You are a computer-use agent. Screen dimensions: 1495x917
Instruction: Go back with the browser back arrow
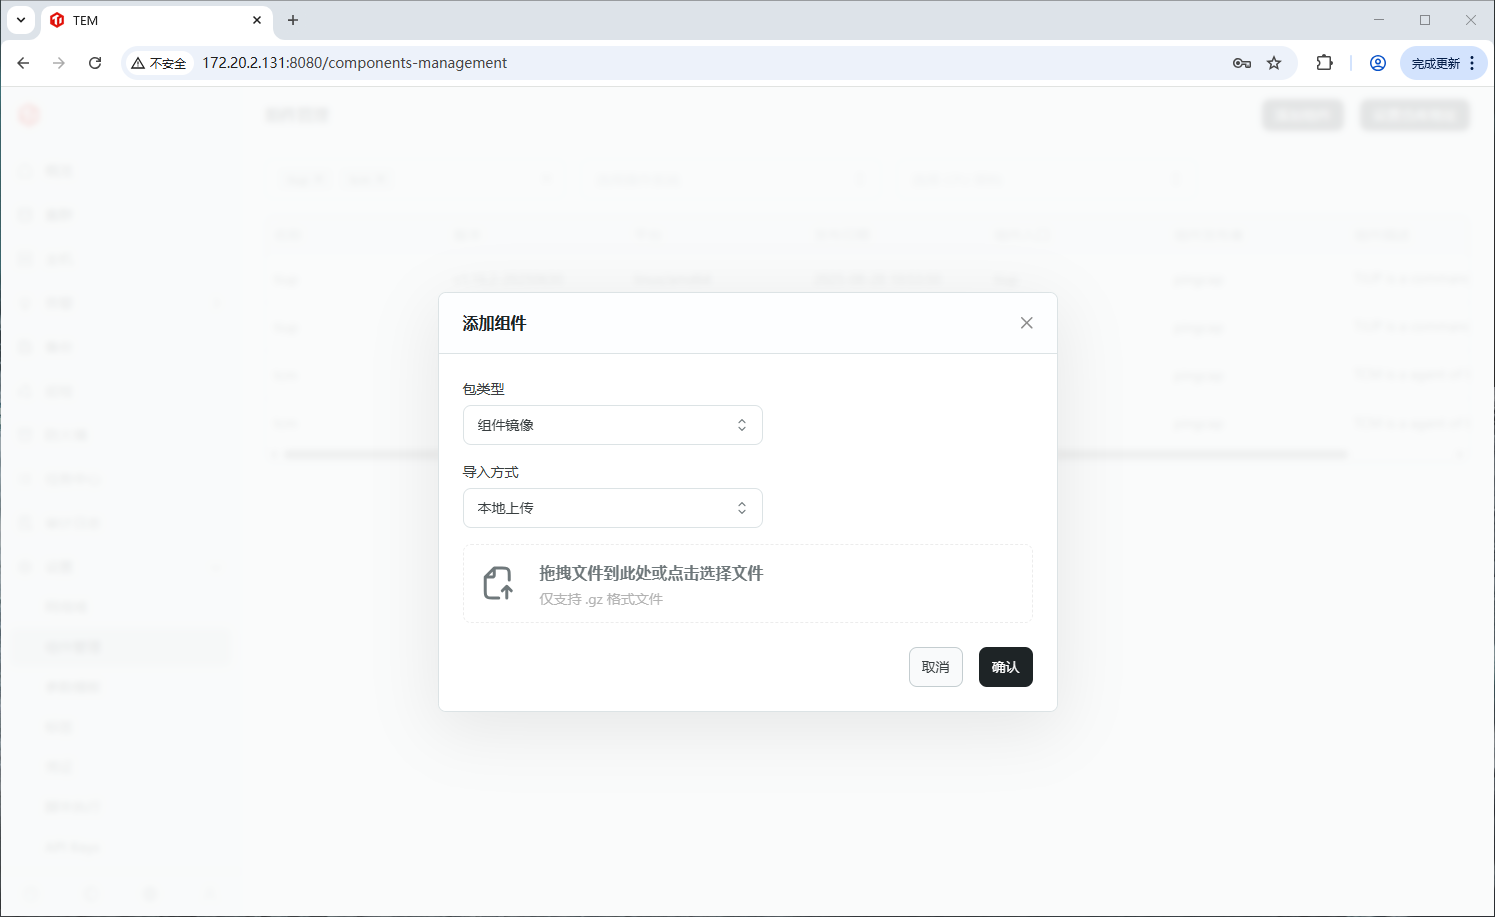pyautogui.click(x=24, y=63)
